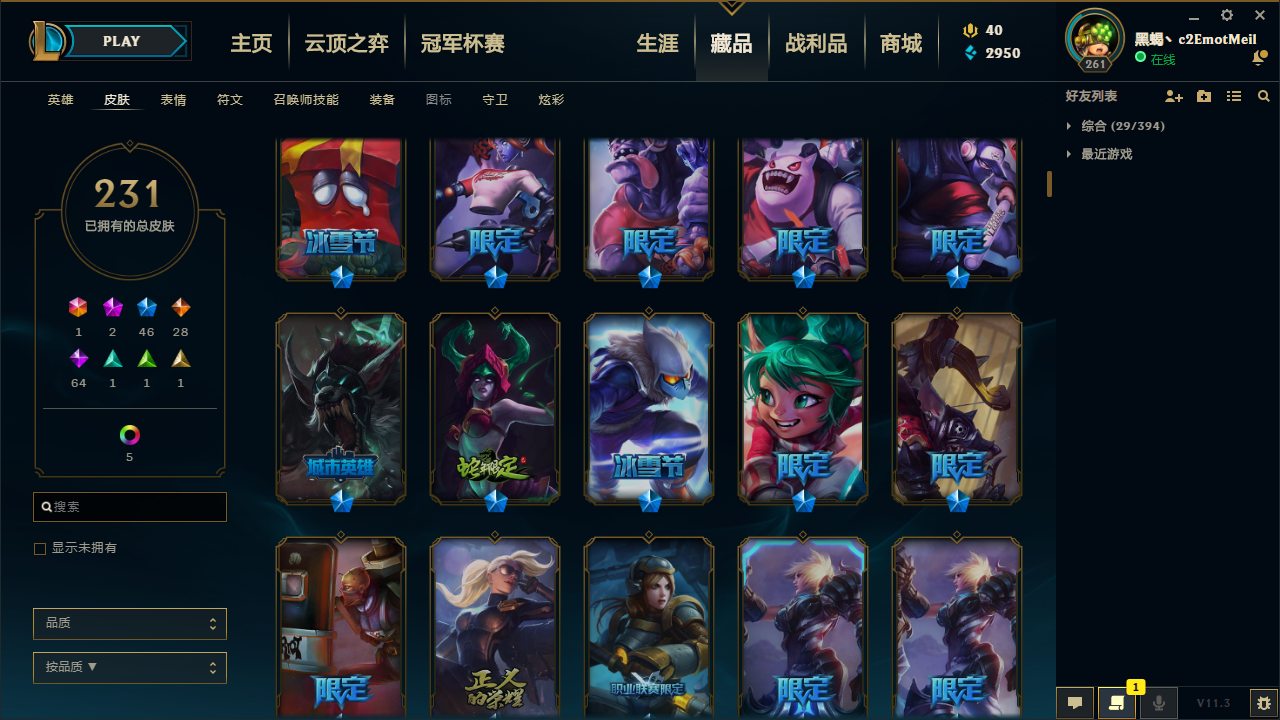Image resolution: width=1280 pixels, height=720 pixels.
Task: Open the 按品质 sort dropdown
Action: [x=130, y=668]
